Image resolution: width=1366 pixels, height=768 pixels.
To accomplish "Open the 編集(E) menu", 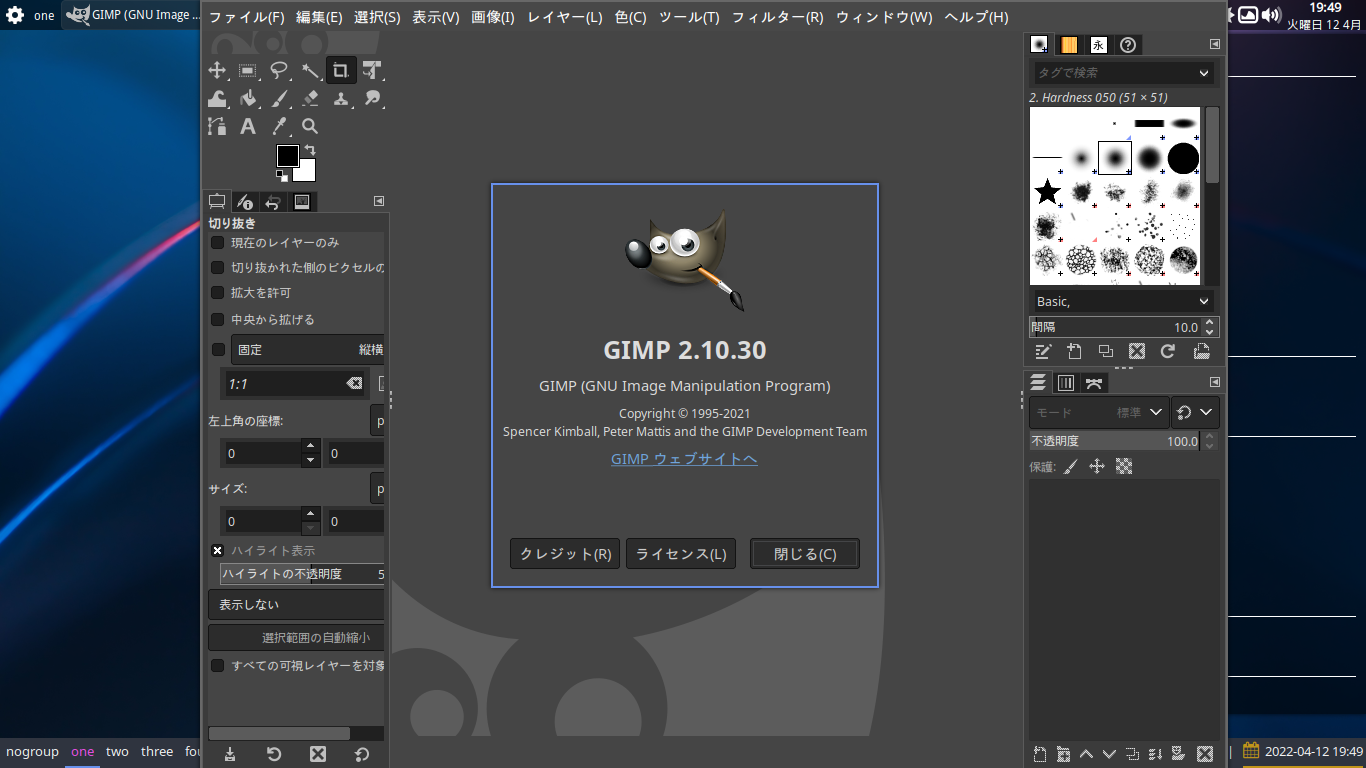I will pos(319,17).
